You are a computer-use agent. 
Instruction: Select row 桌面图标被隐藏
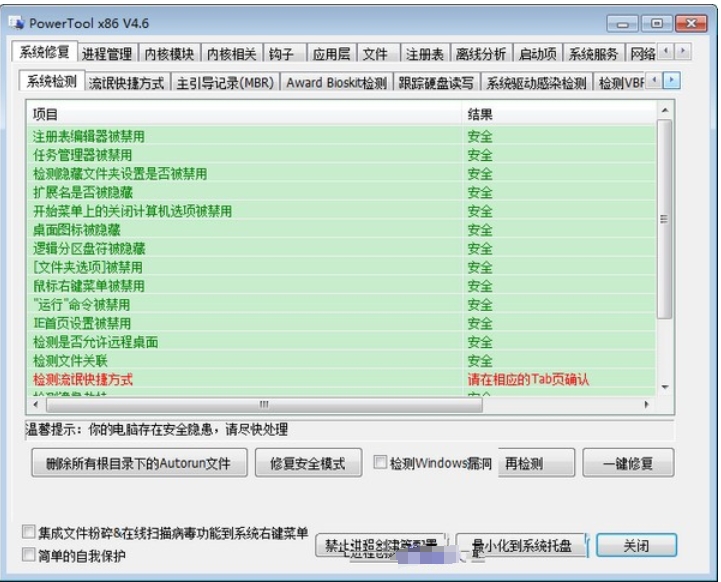point(341,230)
